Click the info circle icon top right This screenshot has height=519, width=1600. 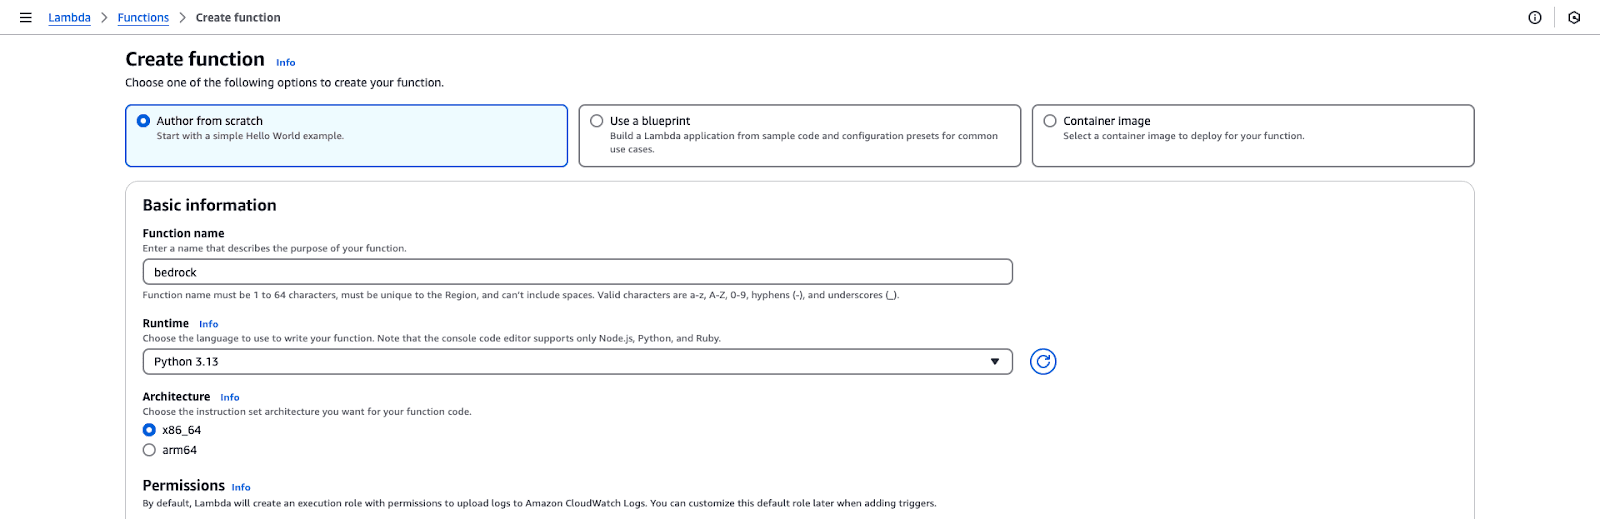pos(1535,18)
